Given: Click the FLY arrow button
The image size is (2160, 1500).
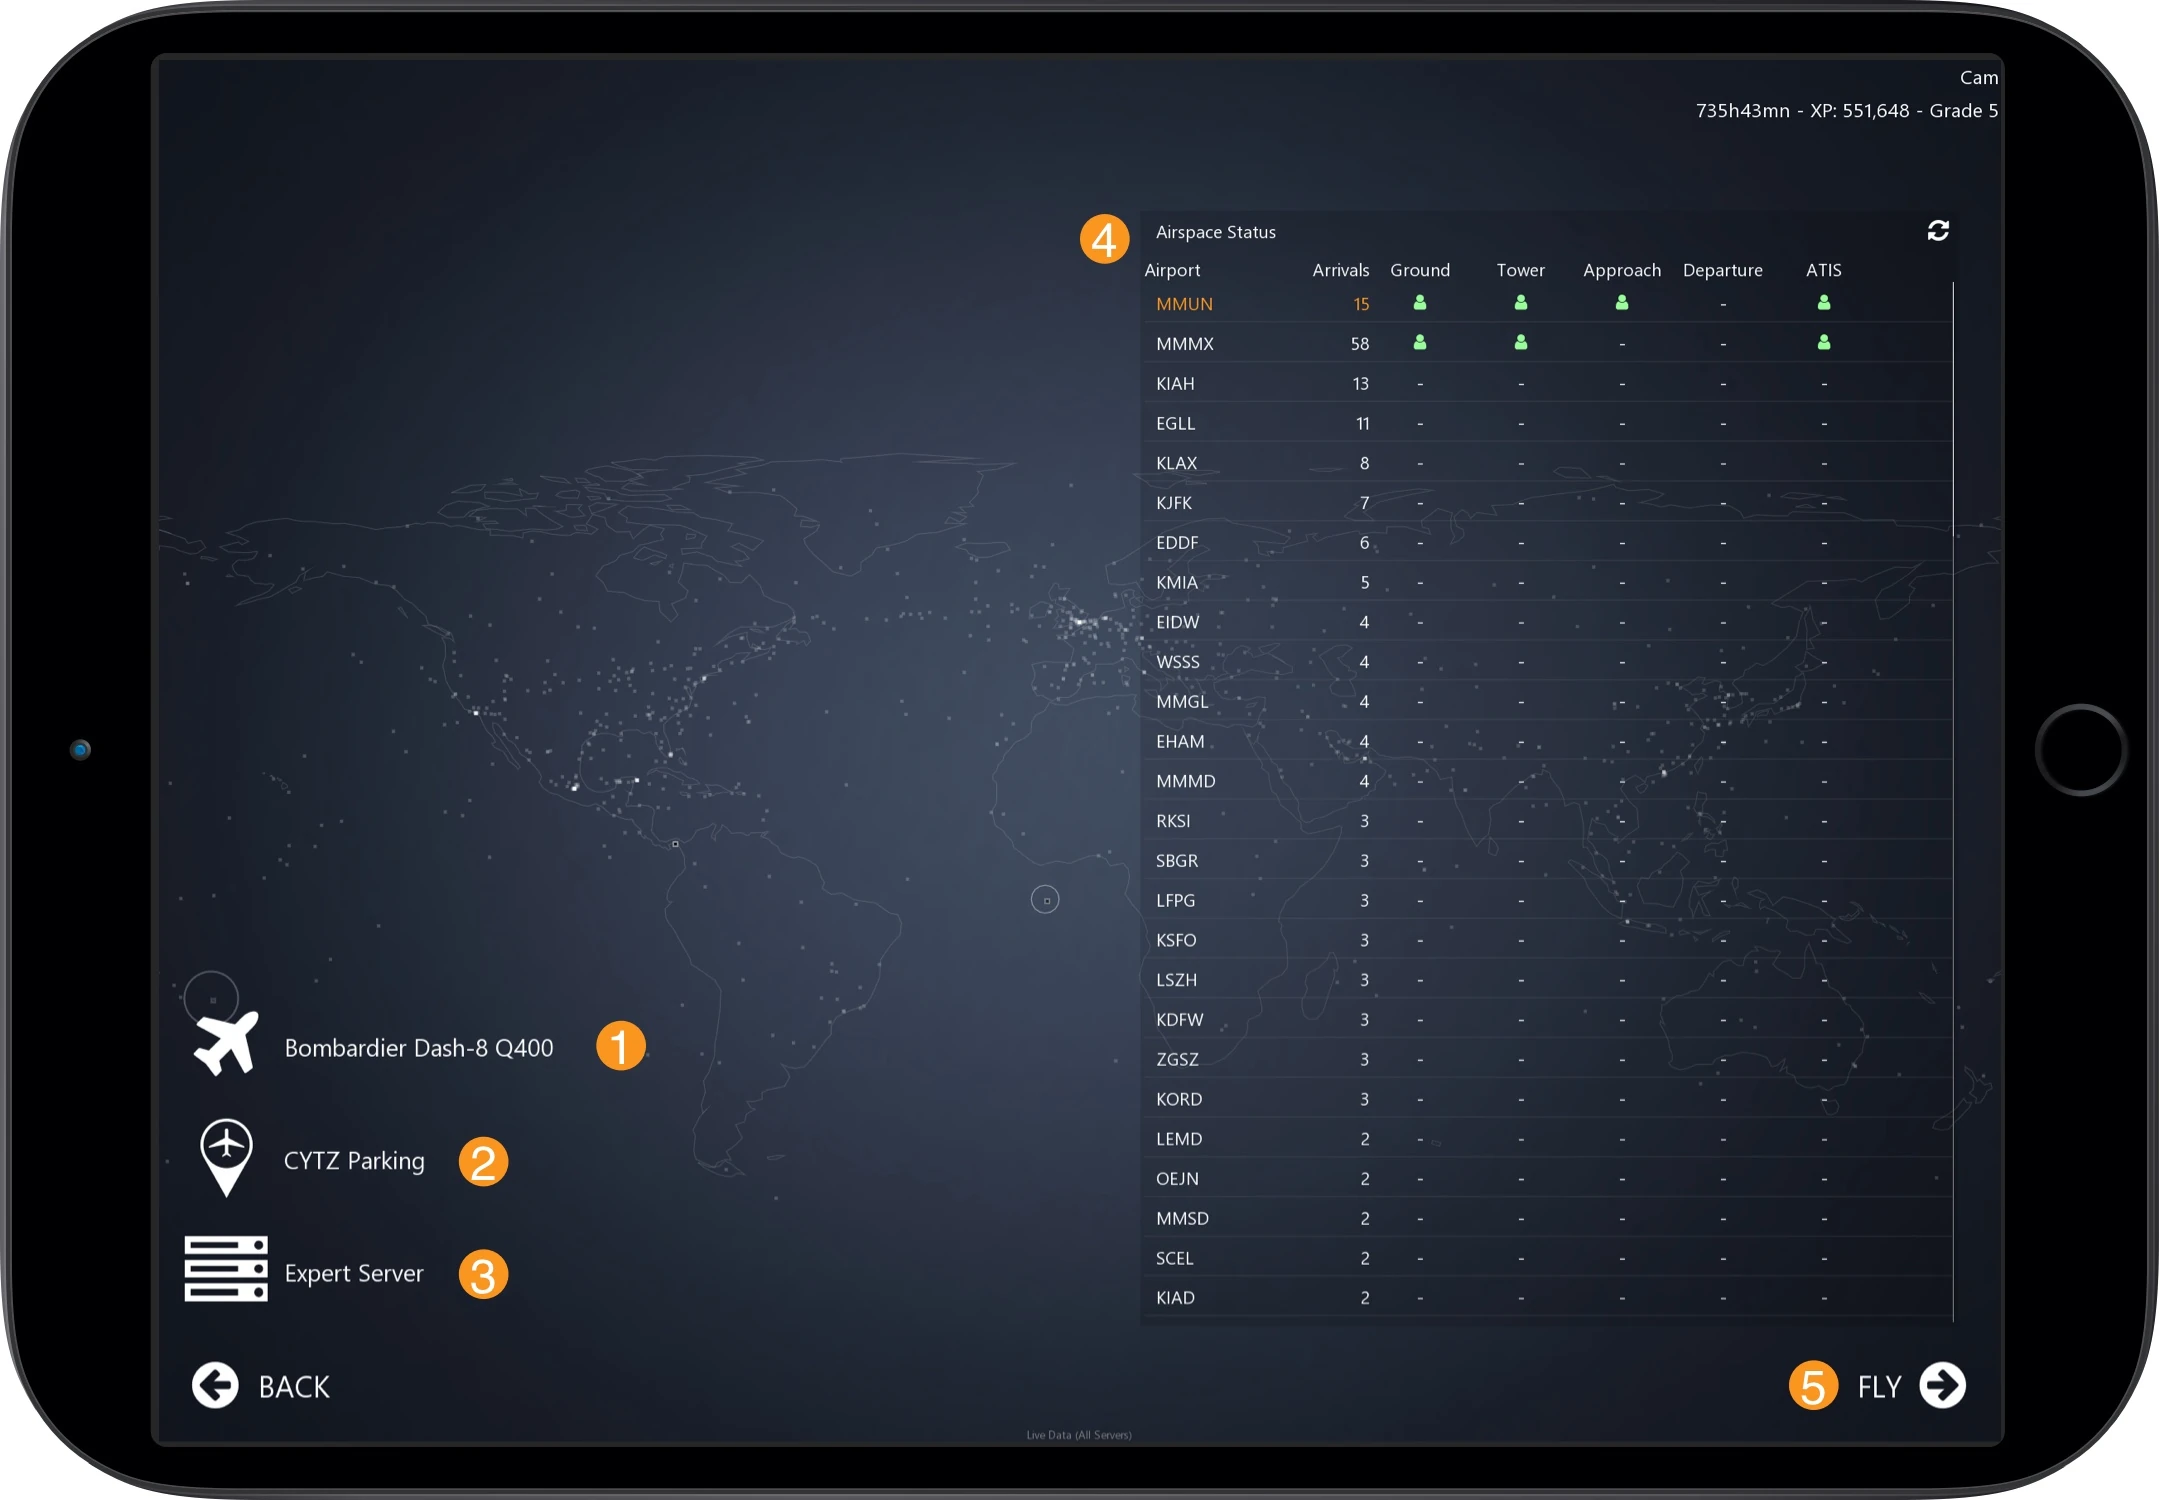Looking at the screenshot, I should 1943,1386.
